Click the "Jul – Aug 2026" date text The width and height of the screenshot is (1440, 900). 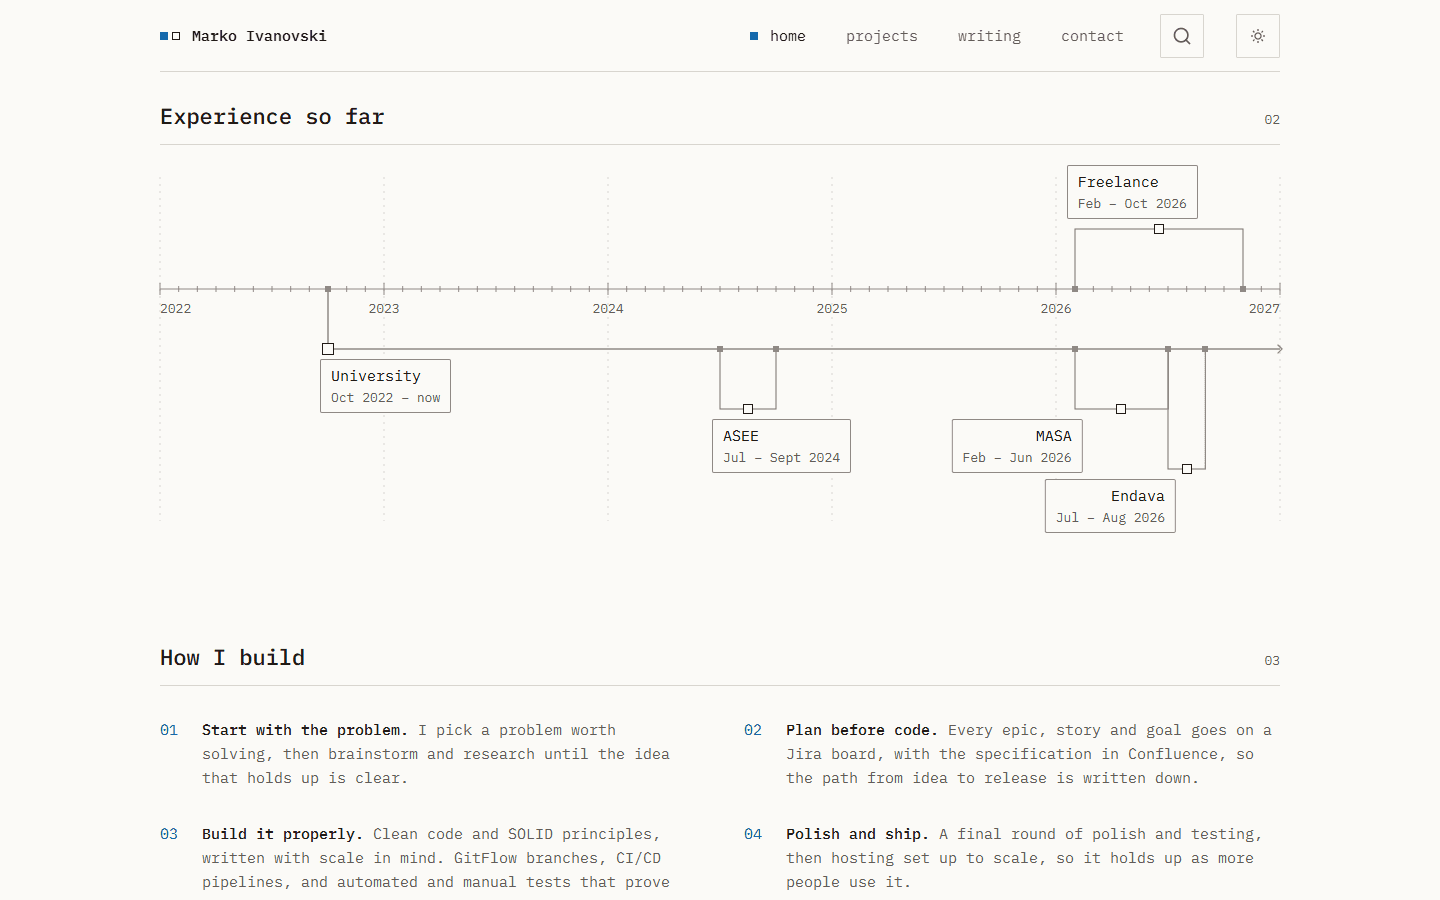pos(1110,518)
